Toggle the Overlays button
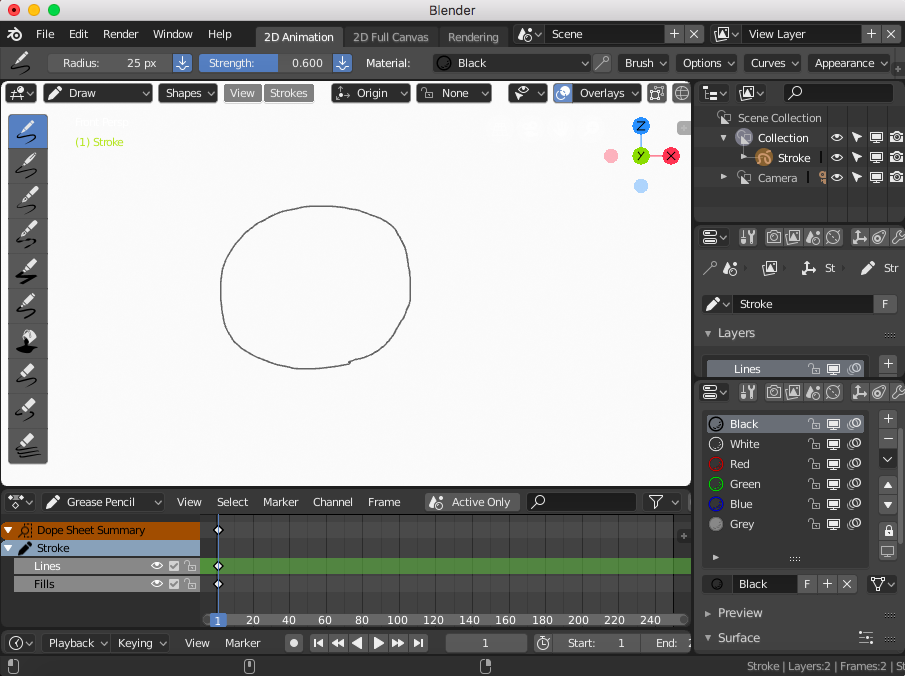905x676 pixels. tap(563, 93)
